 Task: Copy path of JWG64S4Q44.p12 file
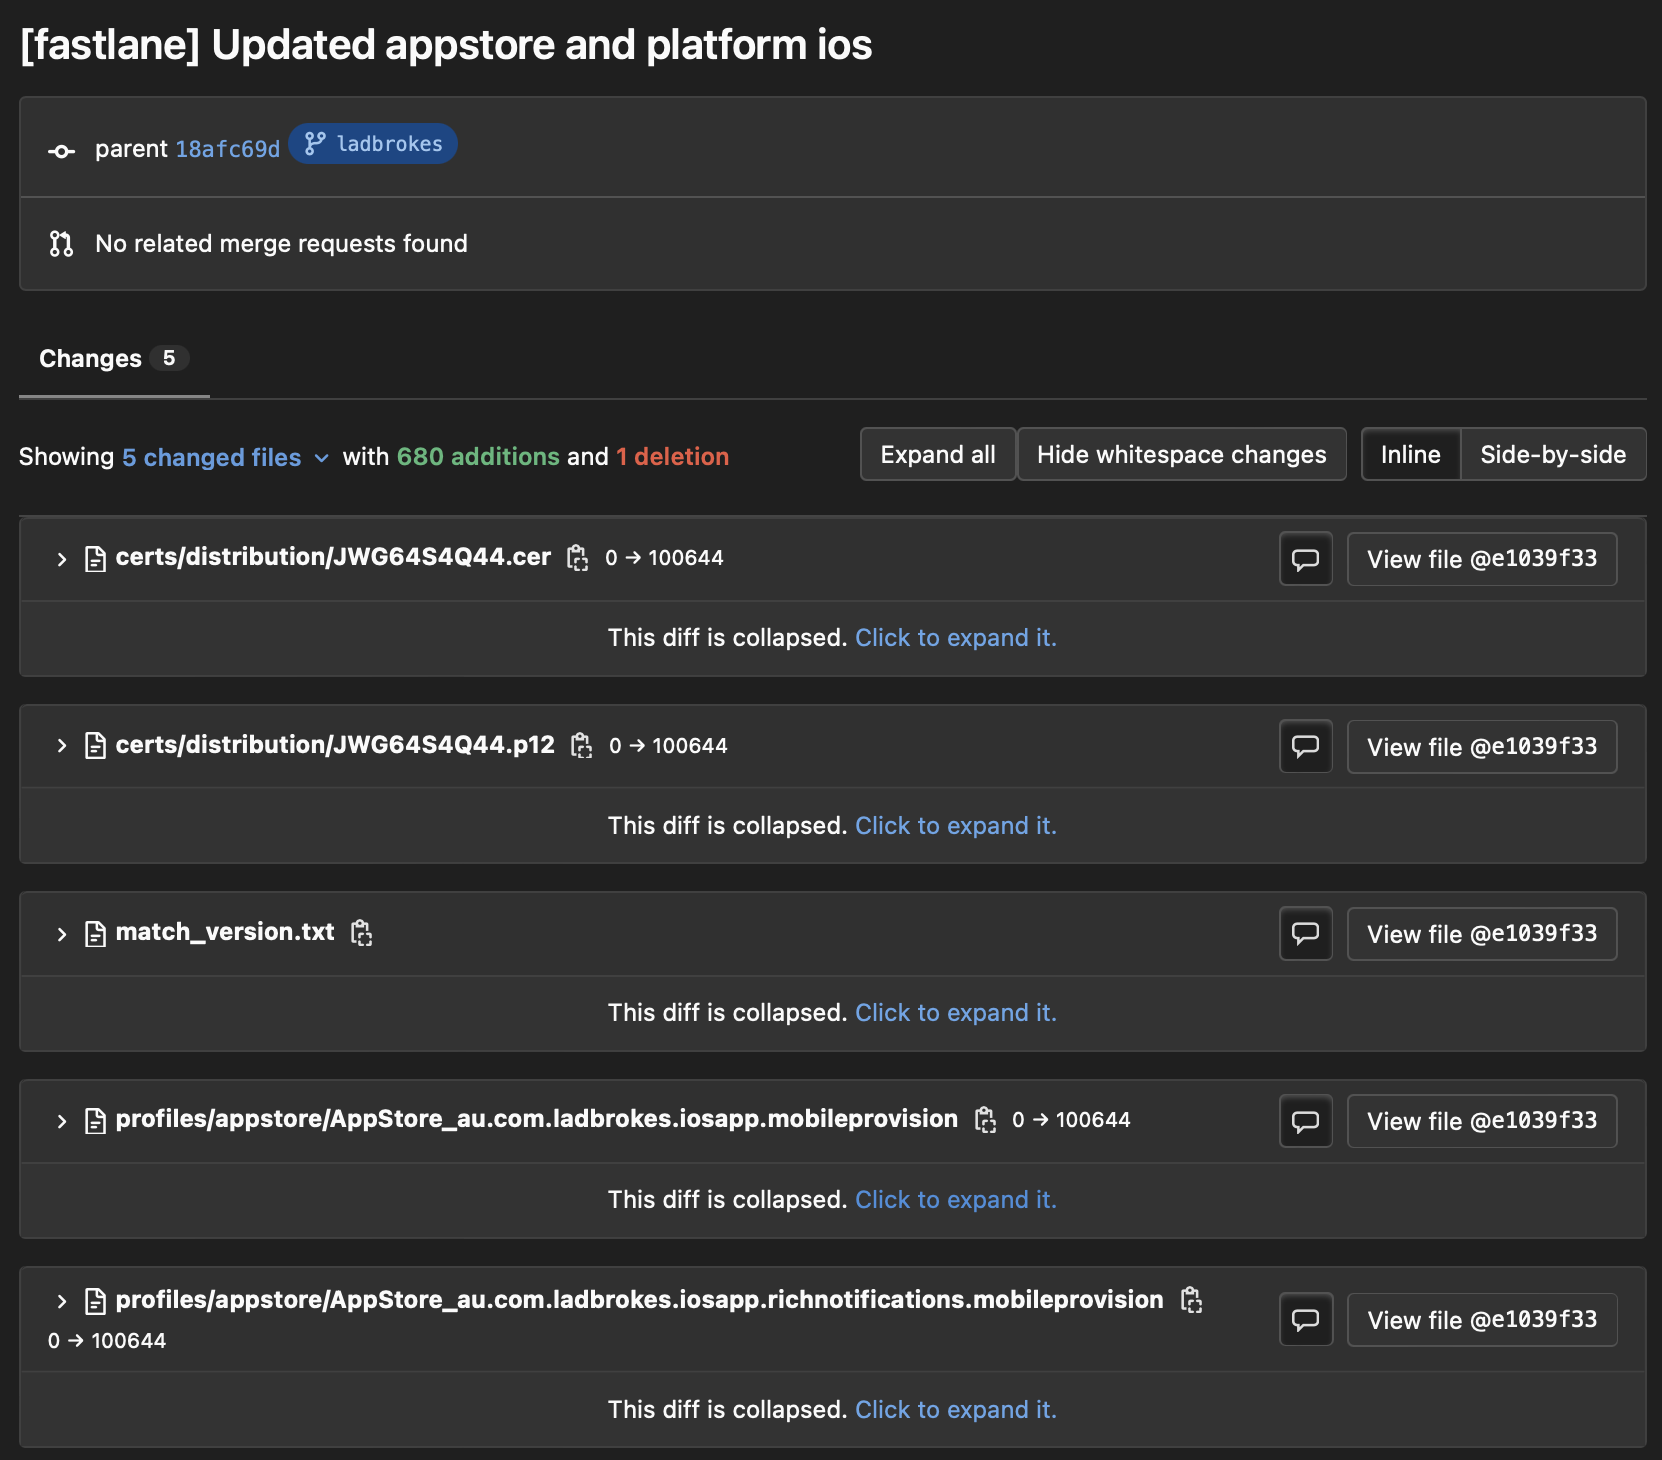pyautogui.click(x=582, y=746)
